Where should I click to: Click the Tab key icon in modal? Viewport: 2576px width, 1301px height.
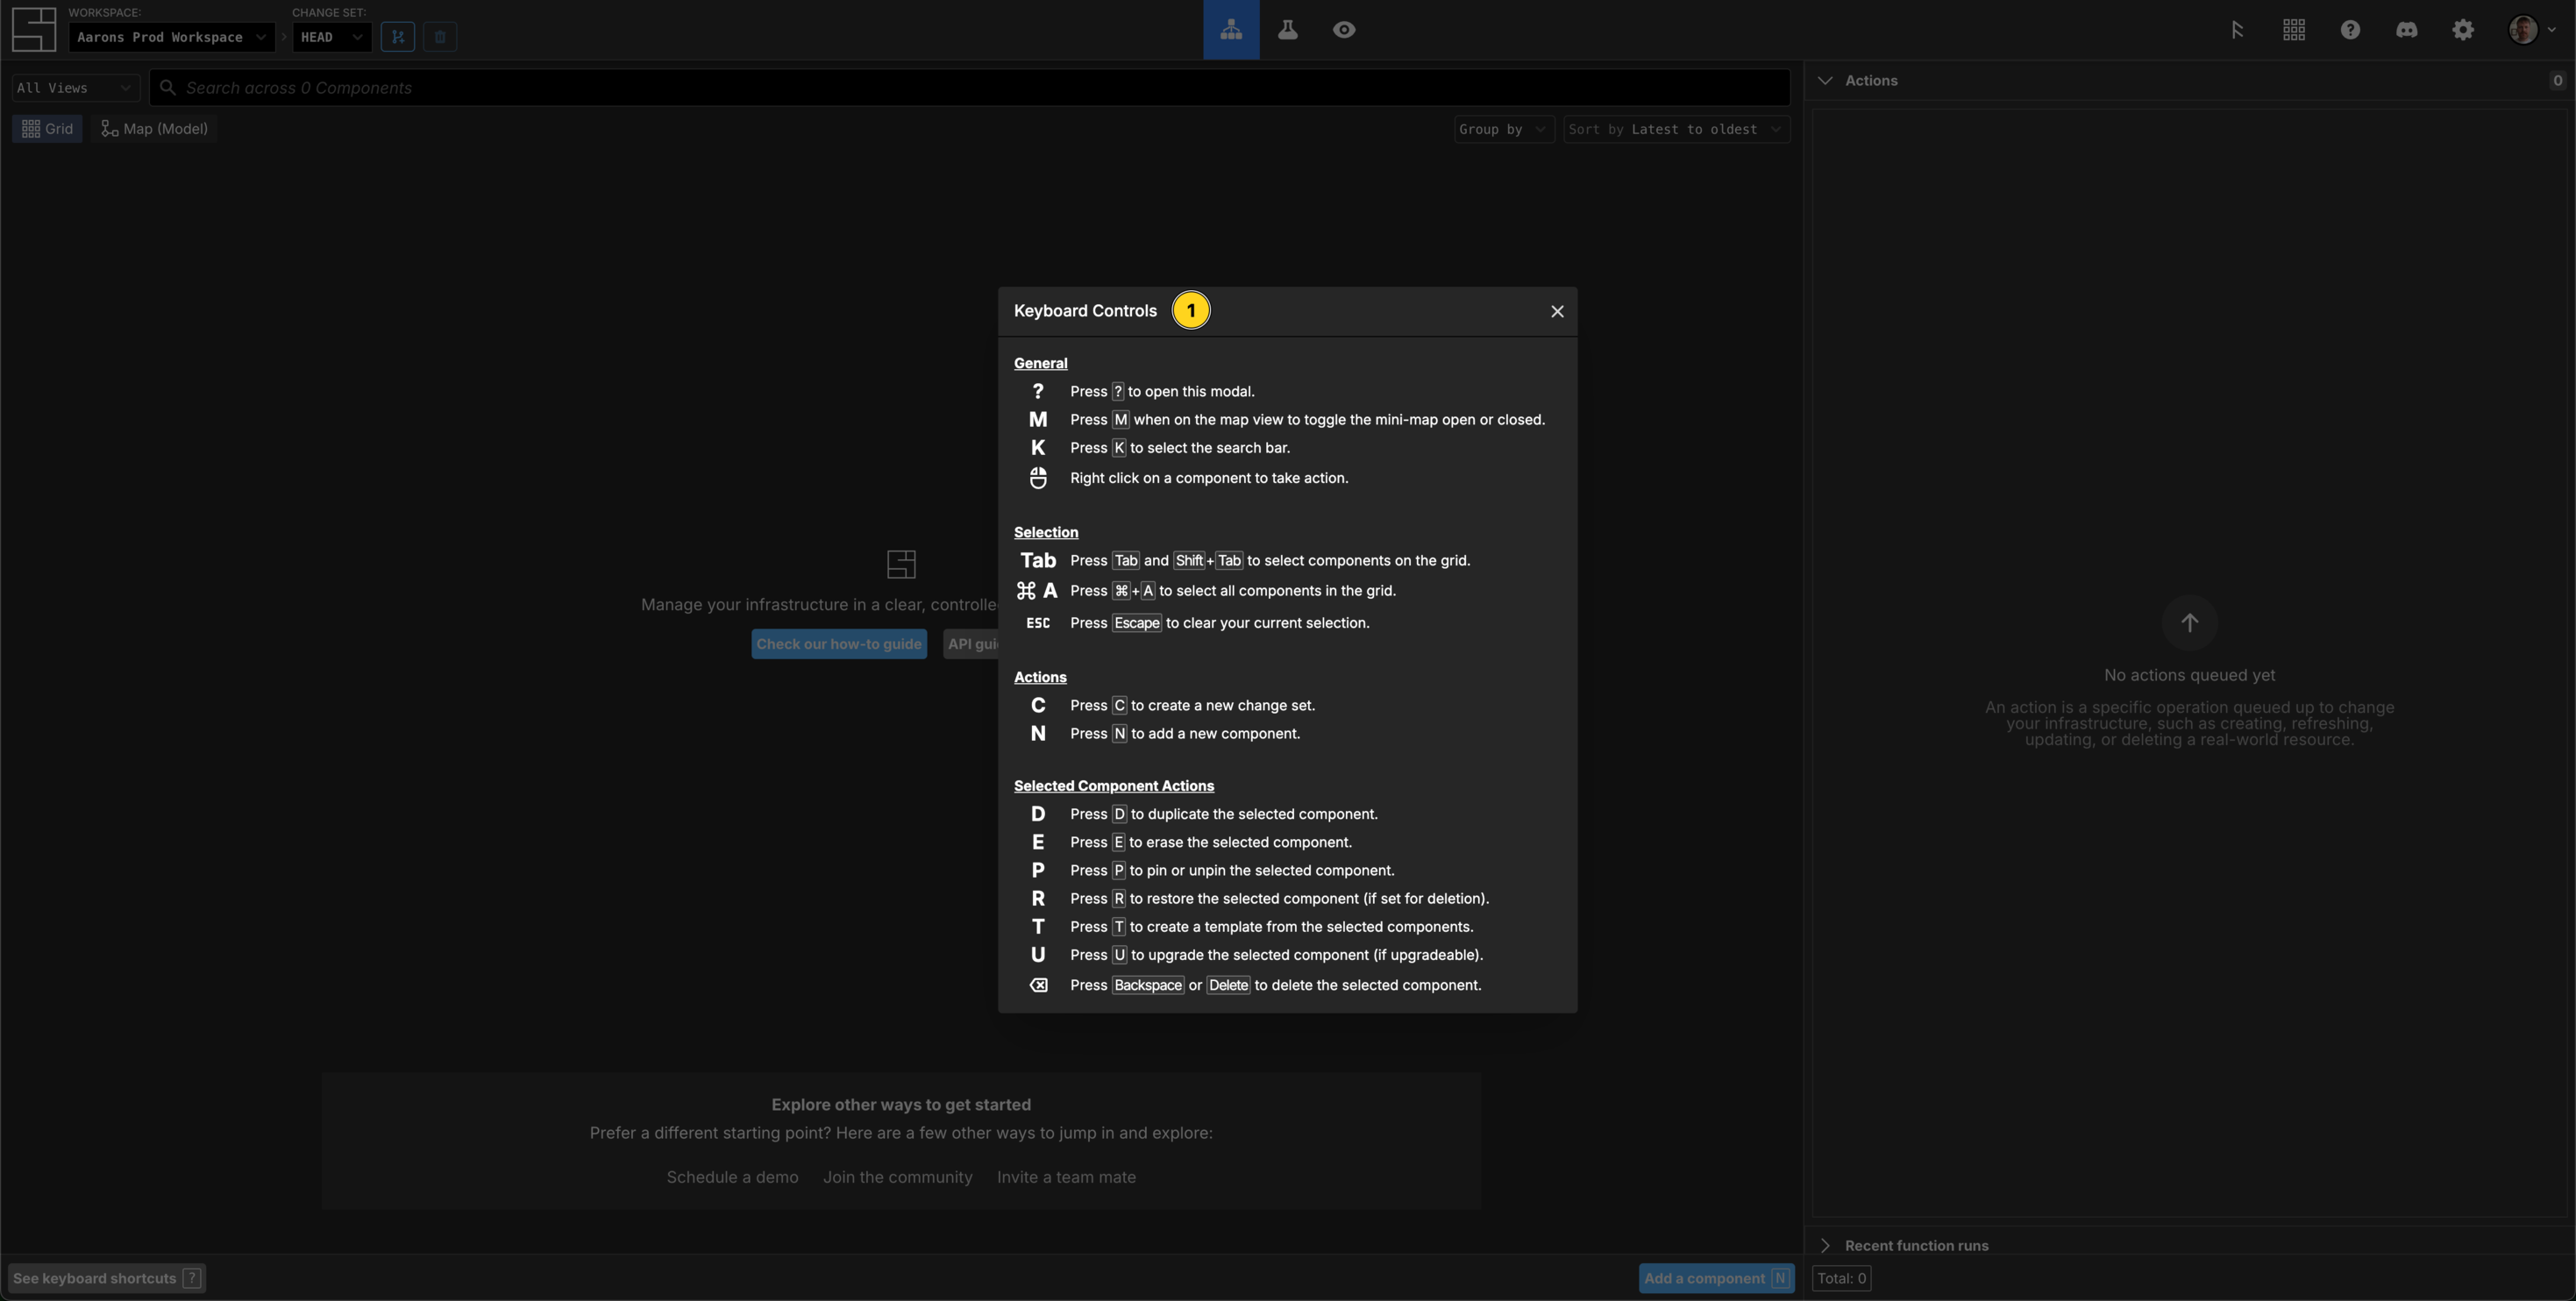(1038, 561)
